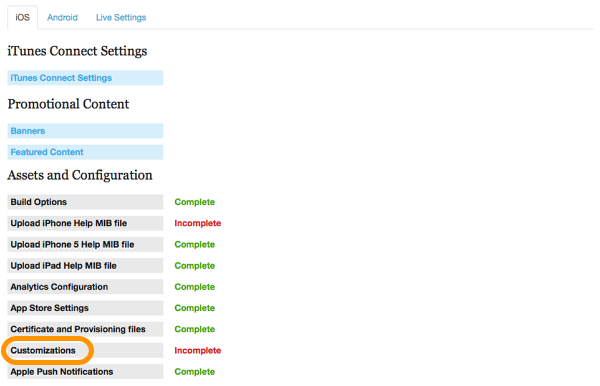Open App Store Settings
Image resolution: width=600 pixels, height=386 pixels.
[85, 308]
